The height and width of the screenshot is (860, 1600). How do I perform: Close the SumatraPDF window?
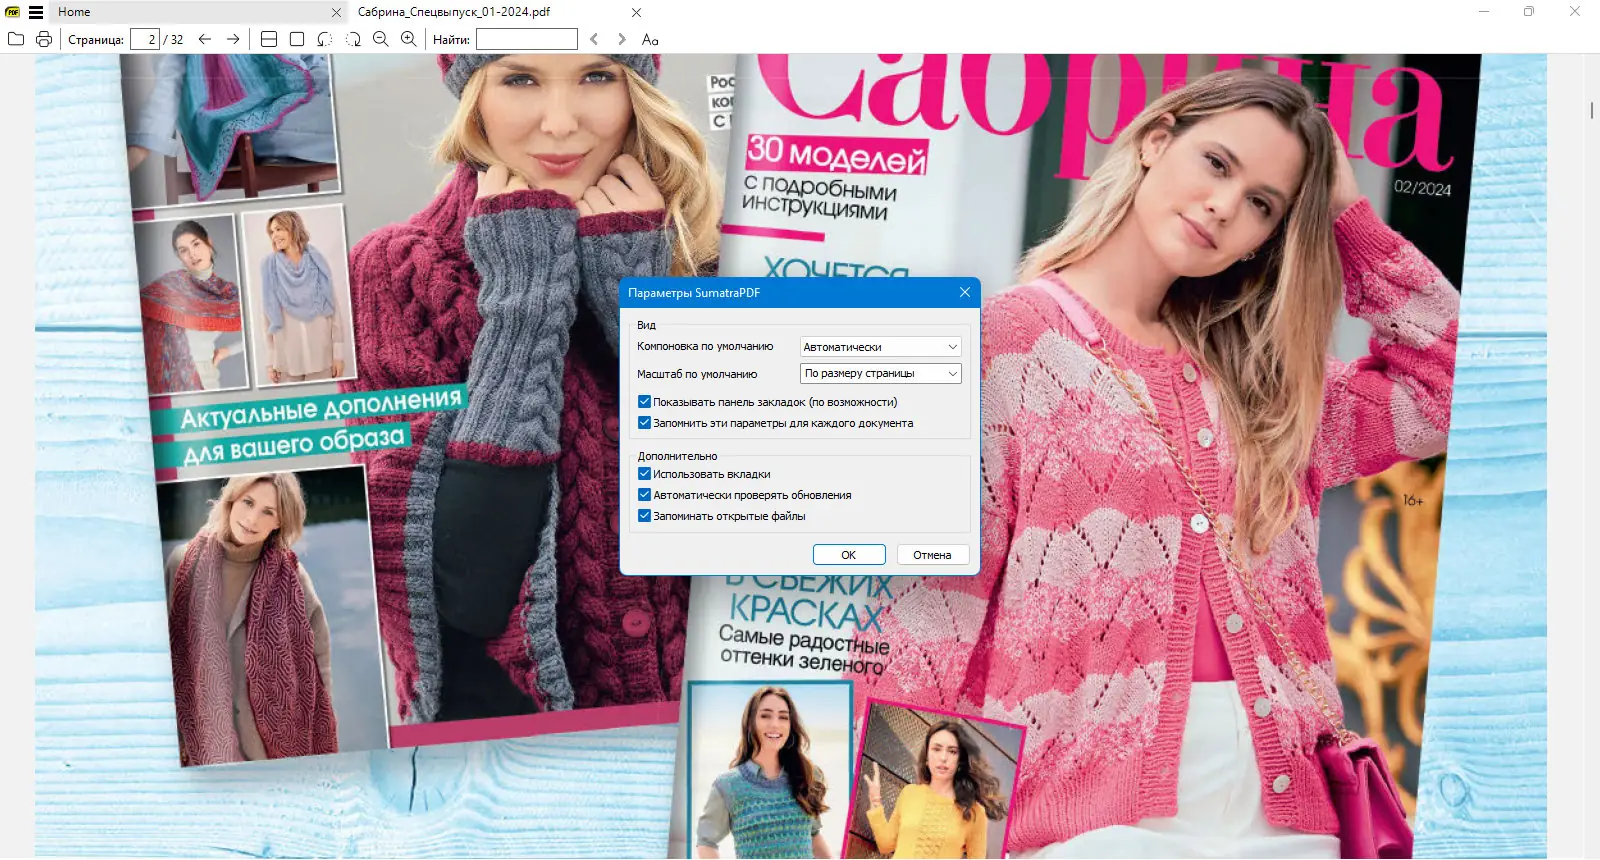click(1575, 12)
